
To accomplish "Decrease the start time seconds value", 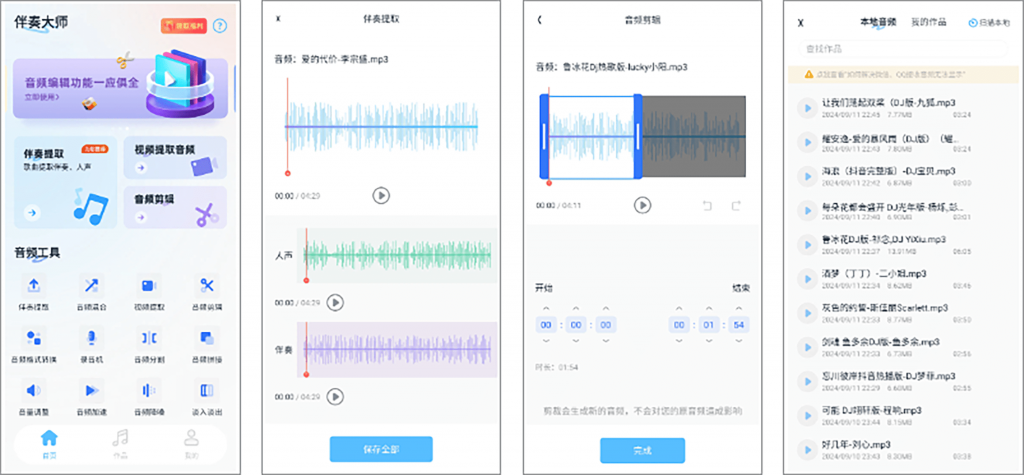I will [x=606, y=341].
